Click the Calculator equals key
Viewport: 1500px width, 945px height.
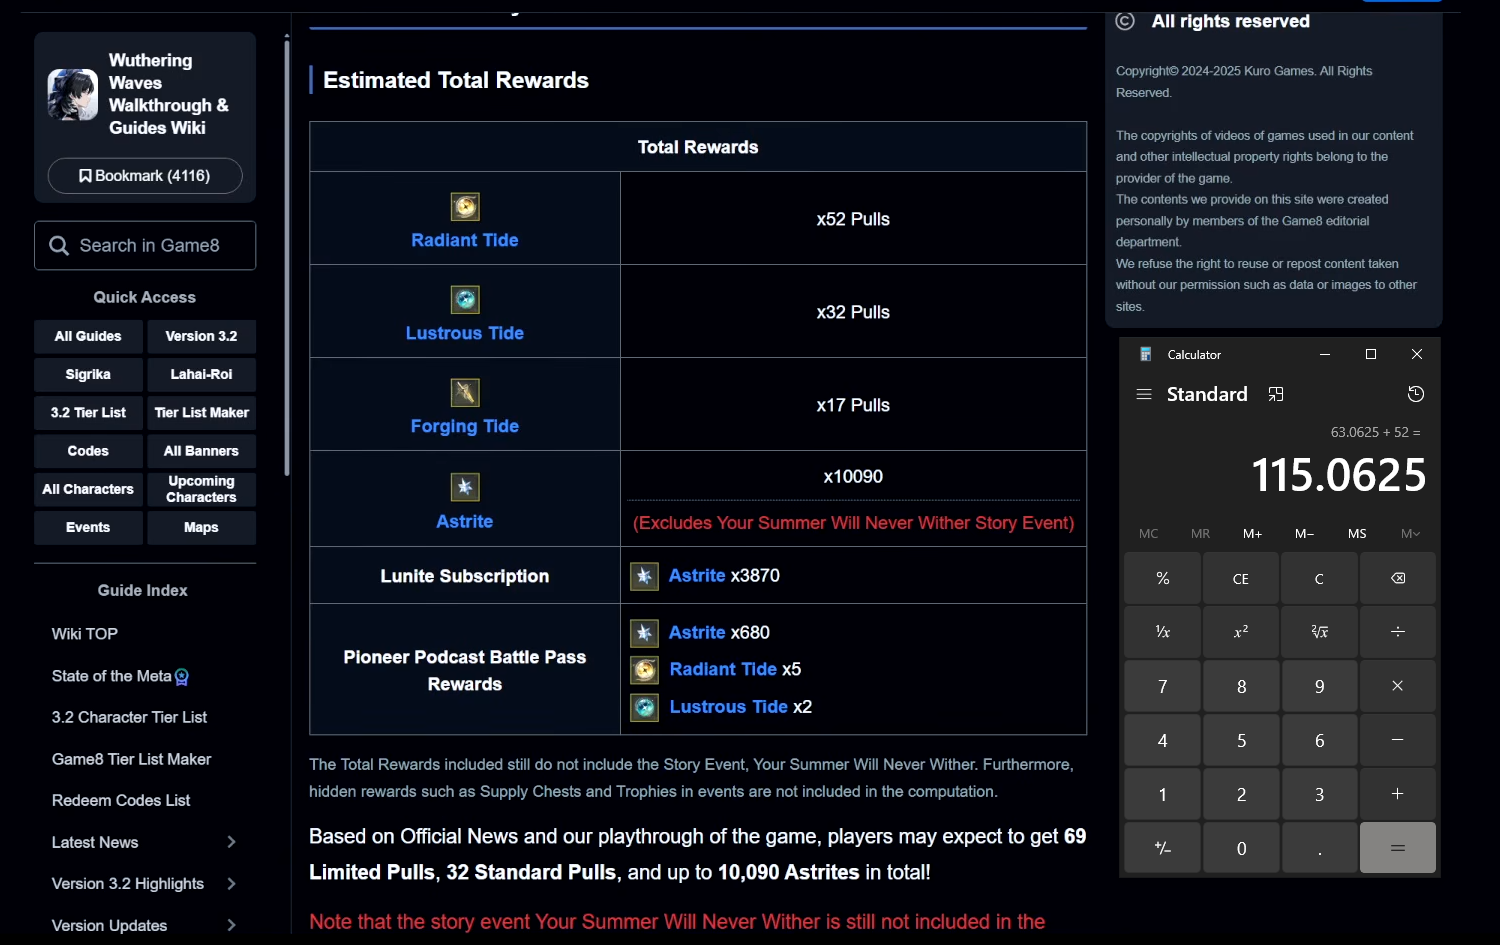(1398, 848)
